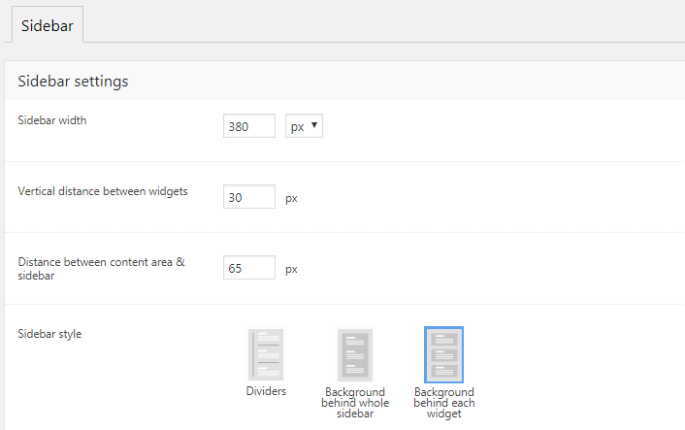Focus the vertical distance field showing 30

point(249,197)
